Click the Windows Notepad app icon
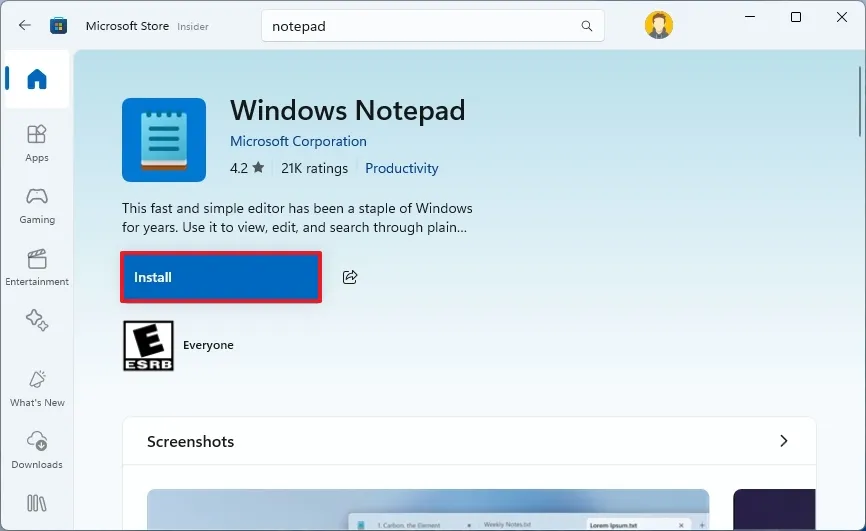866x531 pixels. 164,140
